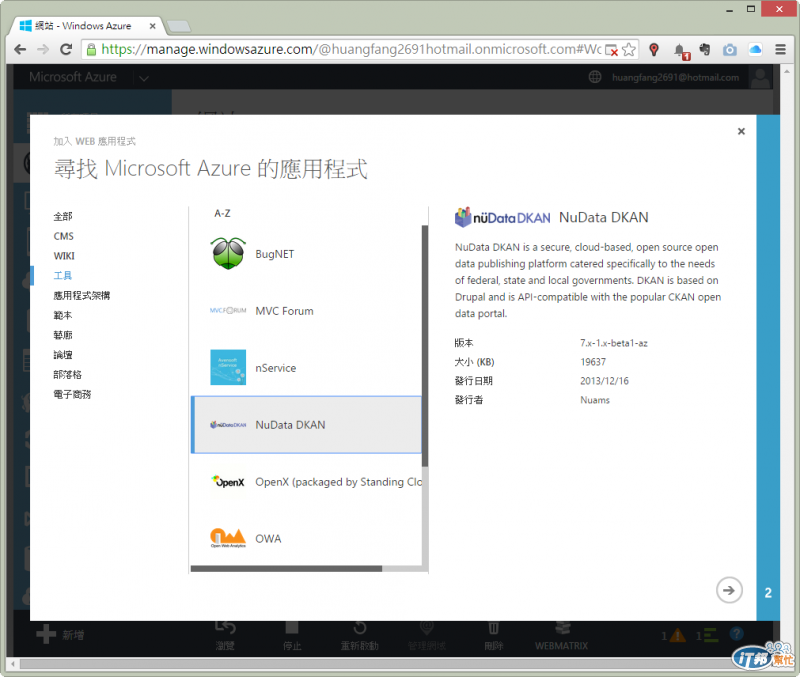Select the 工具 category
The height and width of the screenshot is (677, 800).
[63, 275]
